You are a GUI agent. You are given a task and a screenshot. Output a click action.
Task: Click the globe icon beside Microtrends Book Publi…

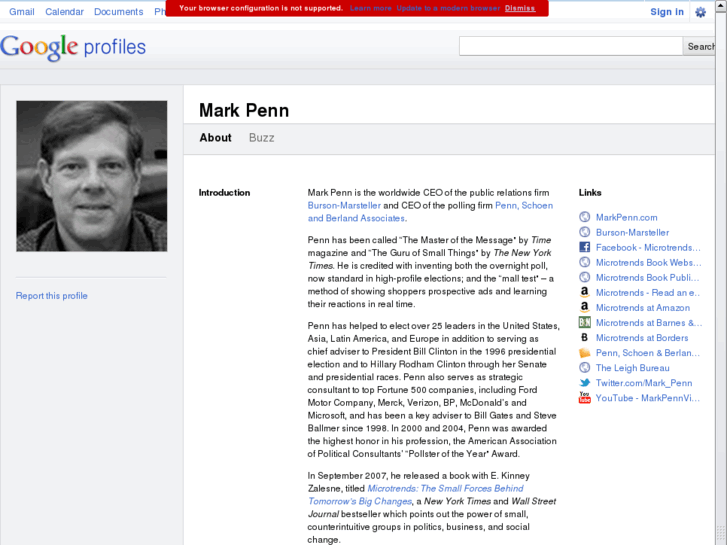585,277
